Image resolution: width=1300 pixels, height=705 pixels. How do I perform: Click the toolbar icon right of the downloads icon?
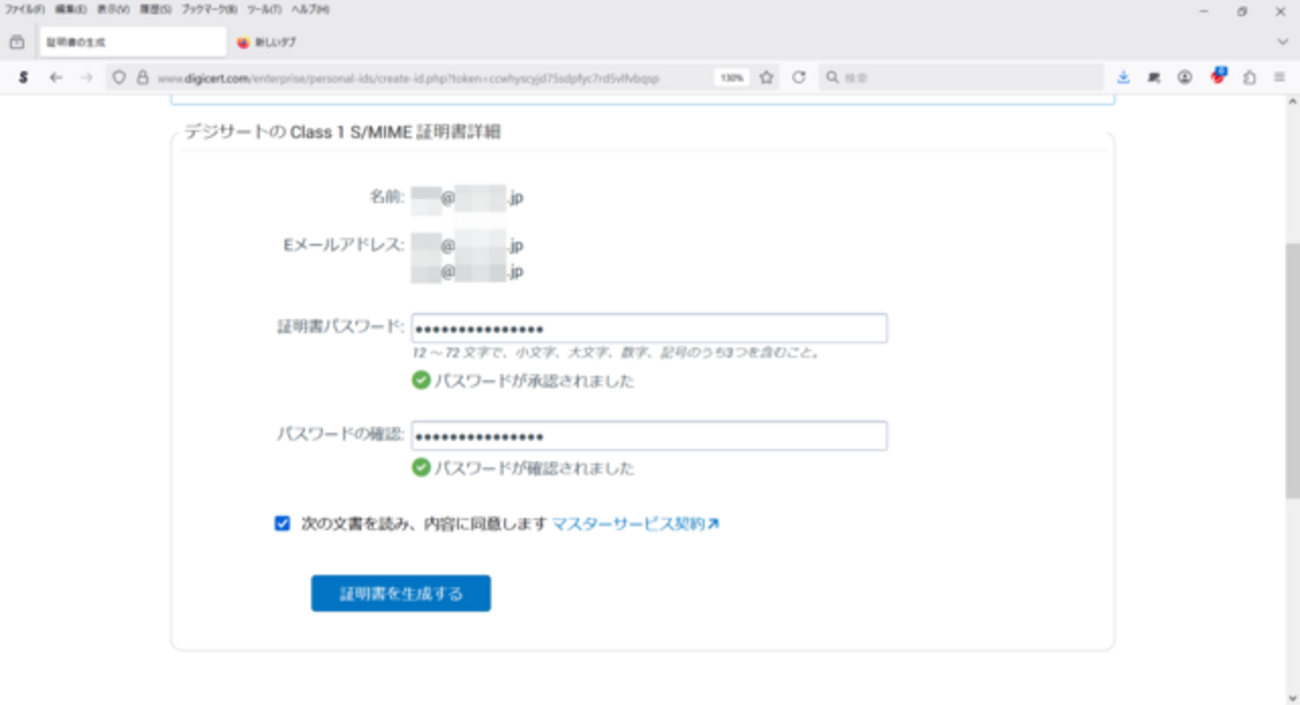click(x=1154, y=77)
